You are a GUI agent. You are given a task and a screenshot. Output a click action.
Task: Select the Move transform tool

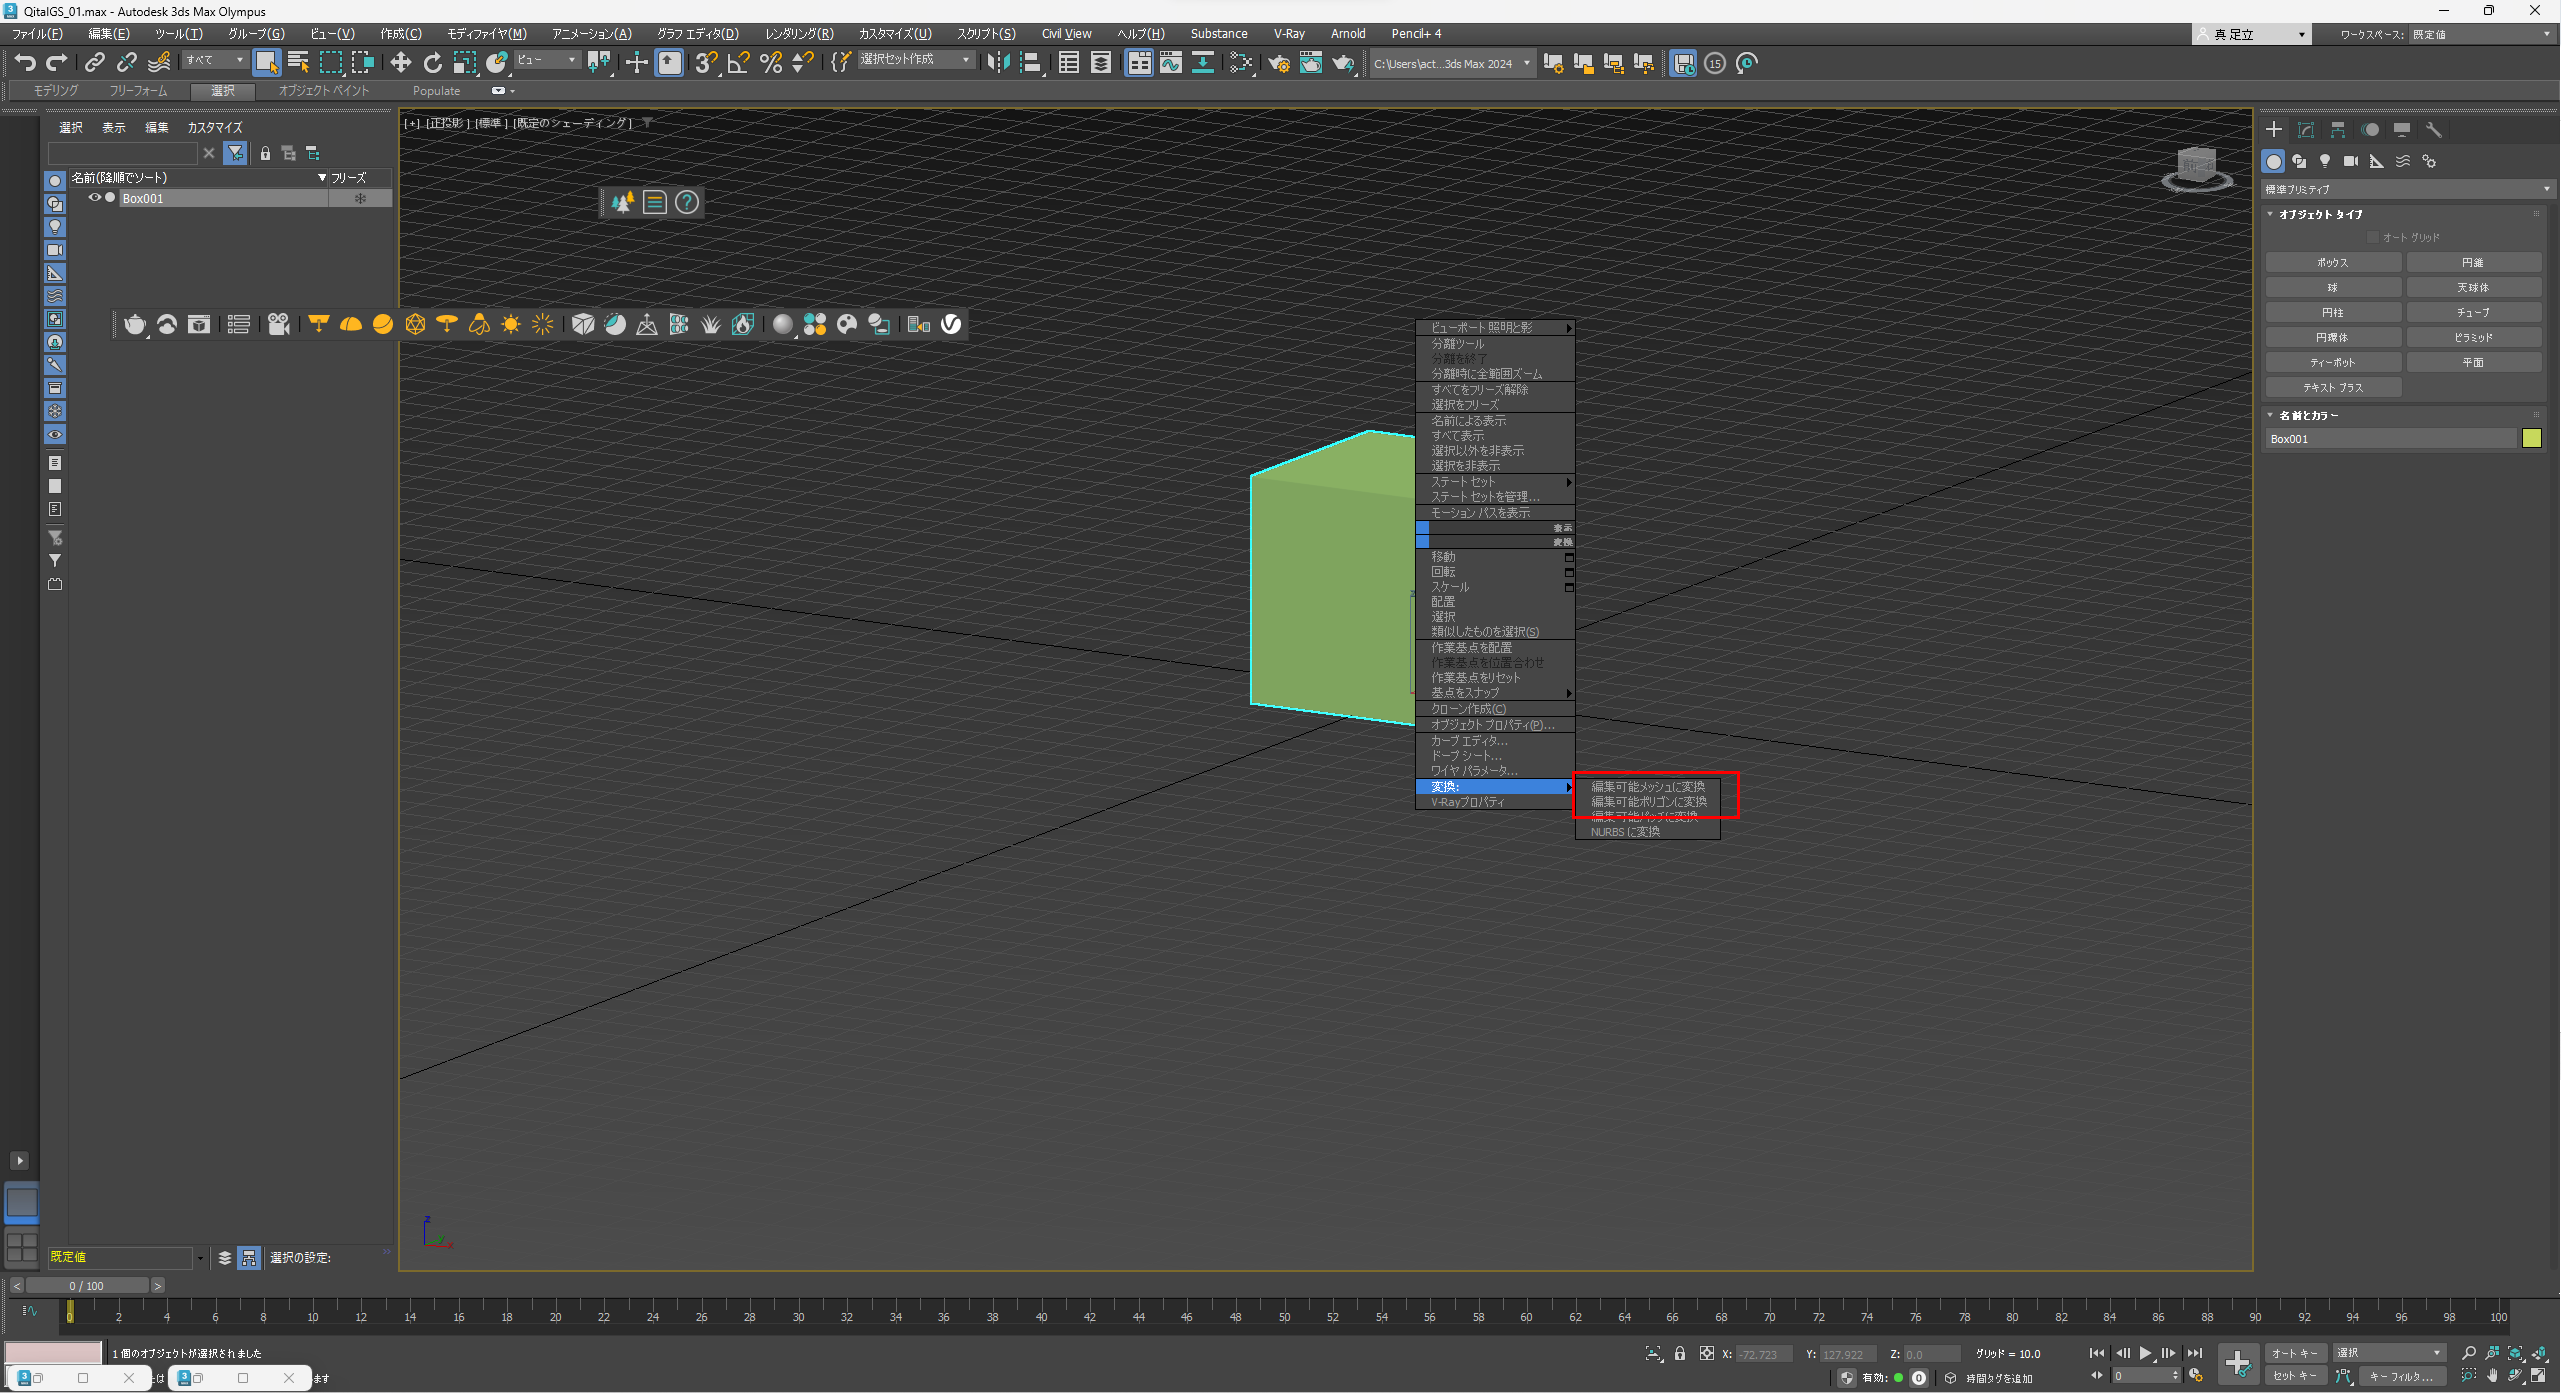click(x=400, y=63)
